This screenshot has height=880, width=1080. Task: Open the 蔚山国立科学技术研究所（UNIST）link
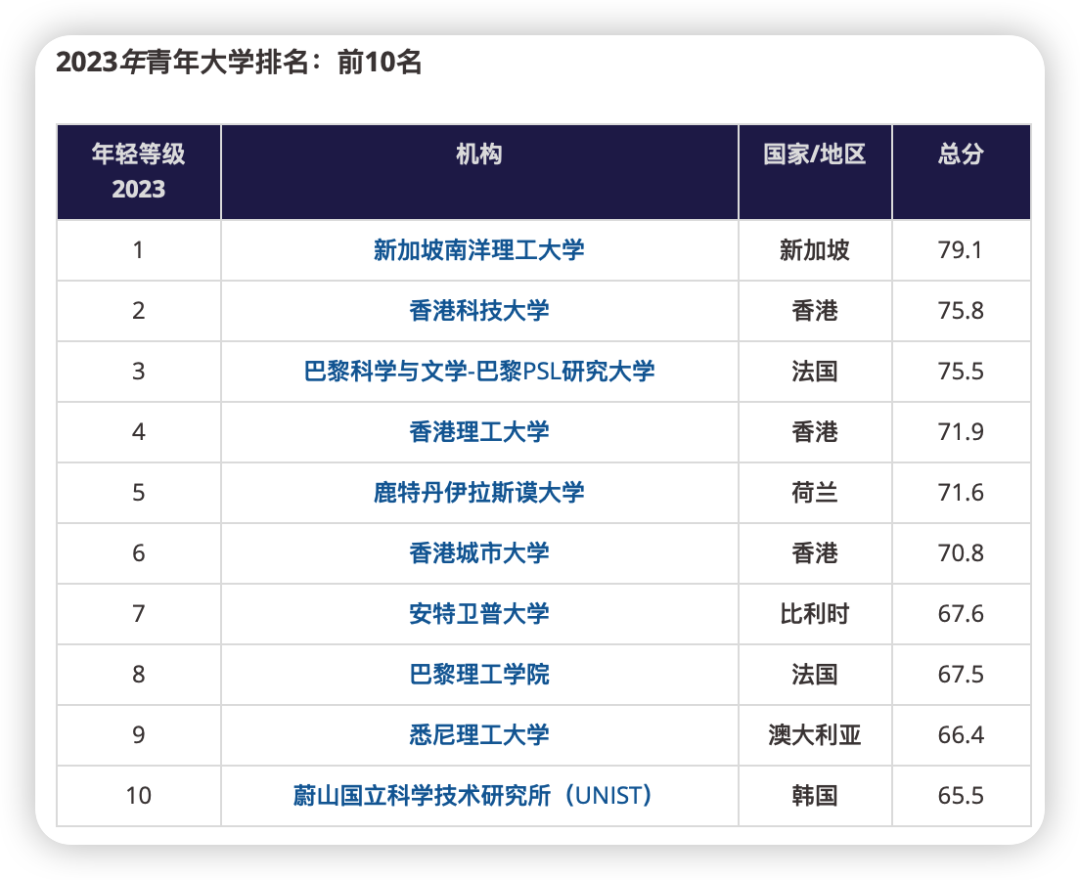click(479, 796)
